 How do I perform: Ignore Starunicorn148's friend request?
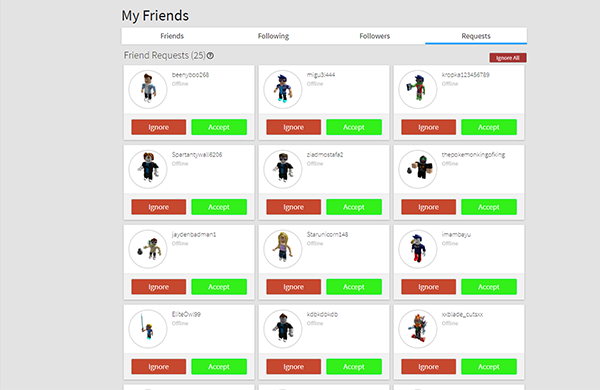pyautogui.click(x=293, y=287)
